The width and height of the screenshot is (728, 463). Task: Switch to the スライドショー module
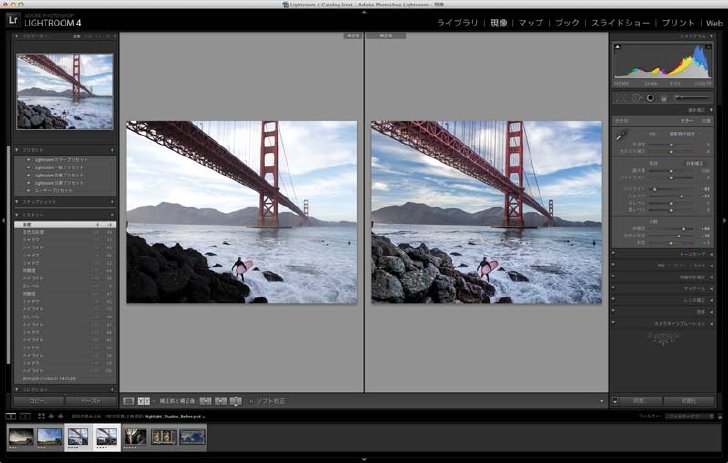[619, 23]
